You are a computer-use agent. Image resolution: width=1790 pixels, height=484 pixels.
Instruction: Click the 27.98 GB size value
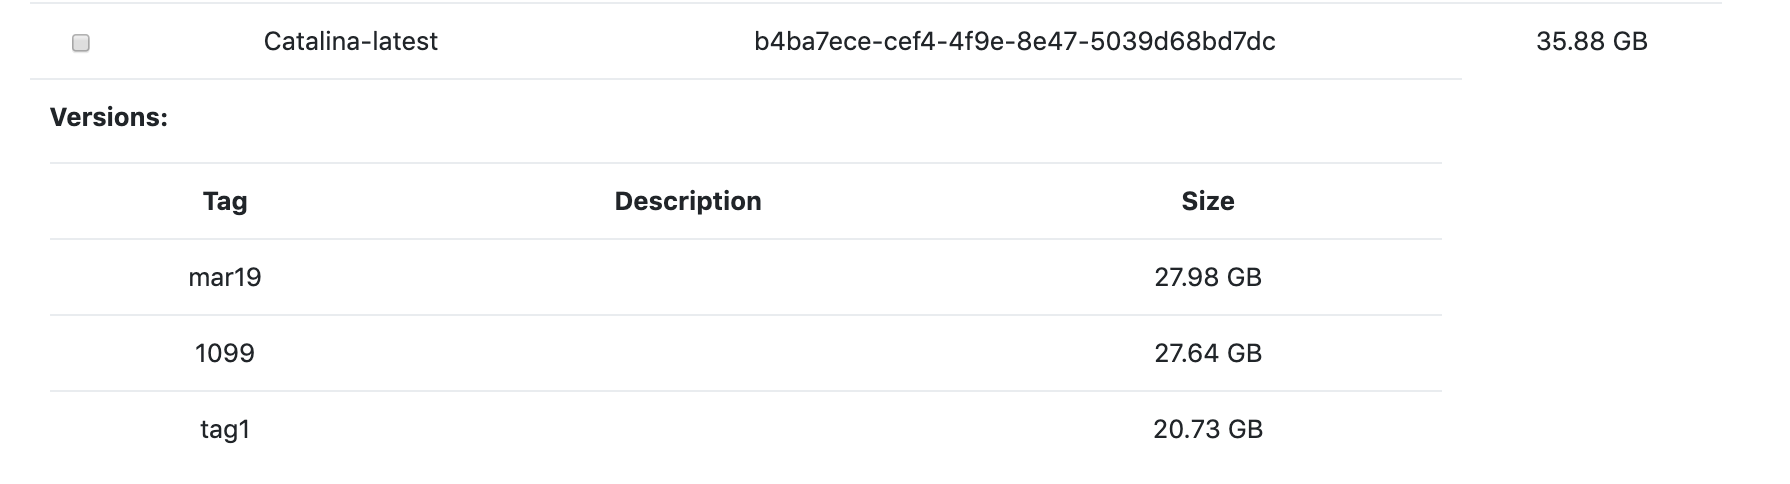coord(1207,277)
